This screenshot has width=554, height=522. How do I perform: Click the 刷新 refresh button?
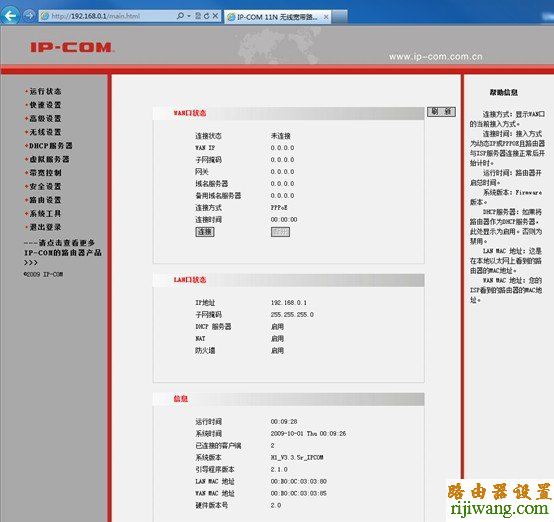tap(441, 112)
